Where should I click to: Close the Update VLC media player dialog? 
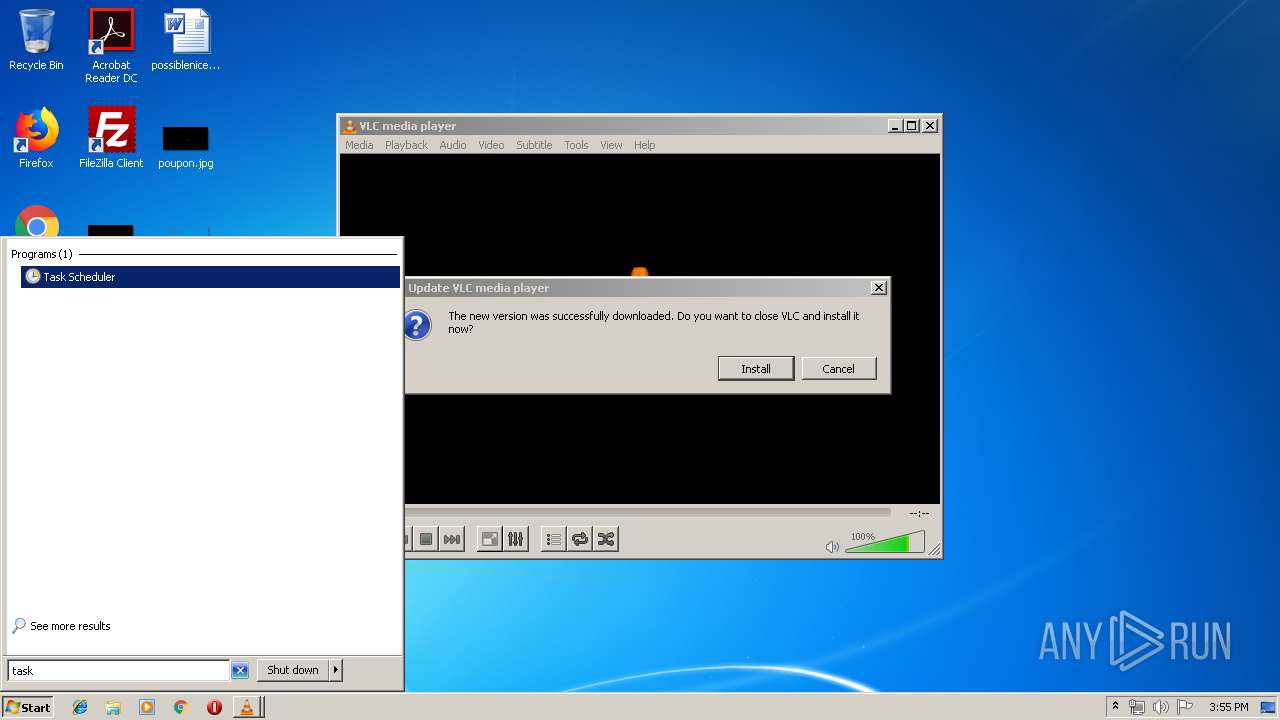coord(878,288)
